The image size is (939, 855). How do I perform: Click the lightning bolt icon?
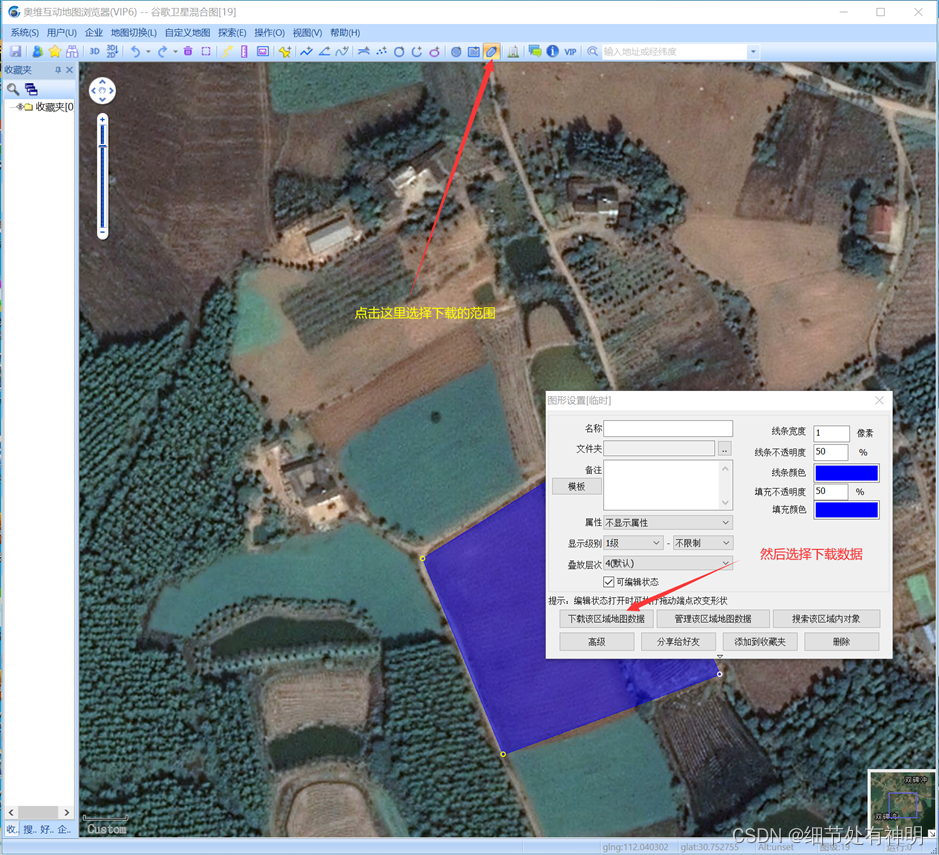(227, 52)
